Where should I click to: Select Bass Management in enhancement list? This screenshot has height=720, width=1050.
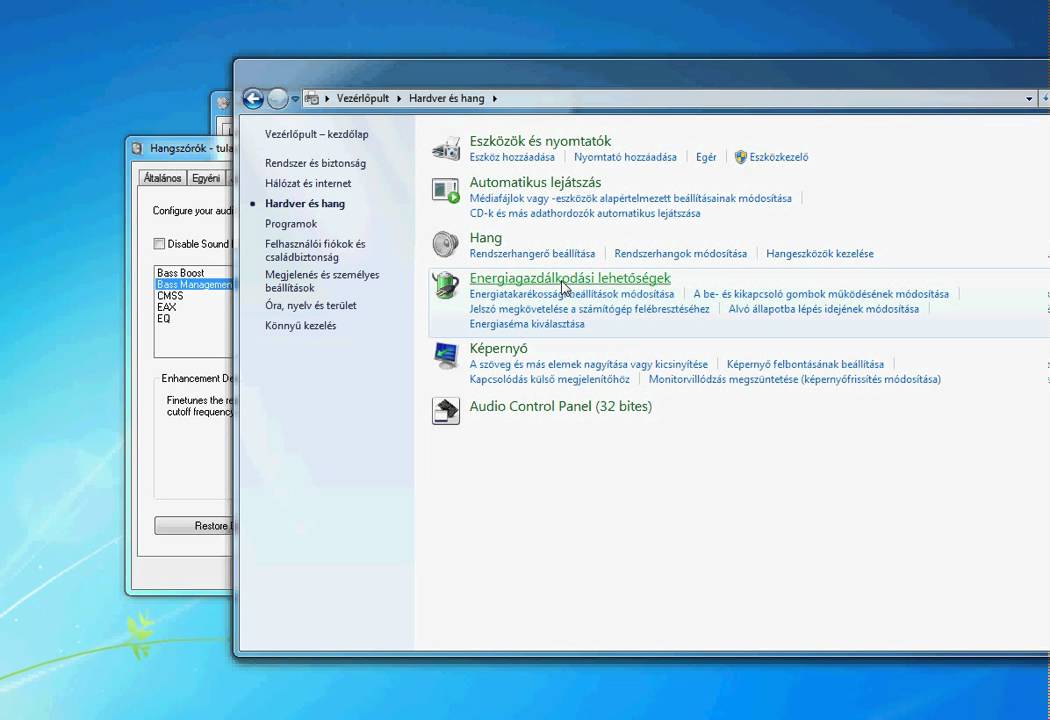pyautogui.click(x=194, y=285)
